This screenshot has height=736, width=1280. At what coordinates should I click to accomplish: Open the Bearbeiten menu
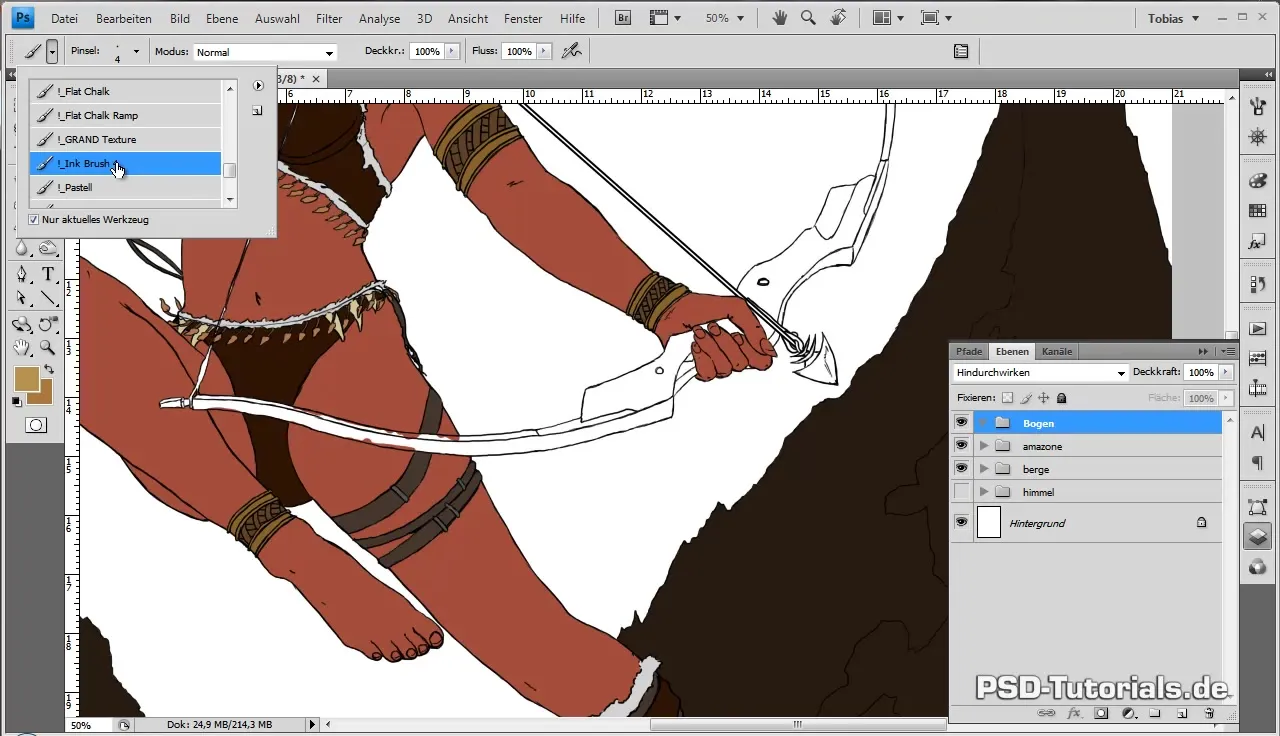click(x=124, y=19)
